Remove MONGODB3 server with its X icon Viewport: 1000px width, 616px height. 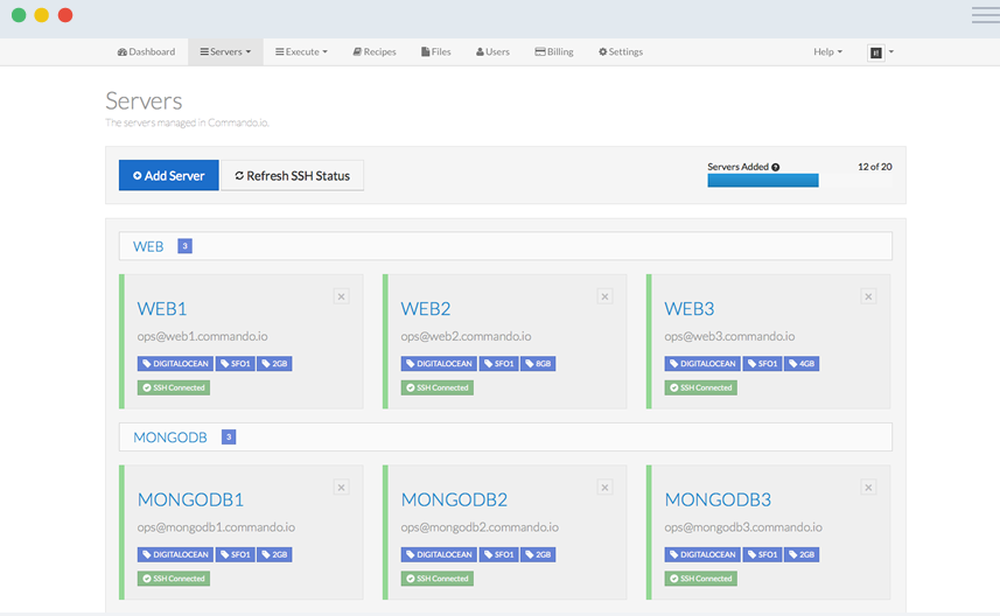[x=868, y=488]
